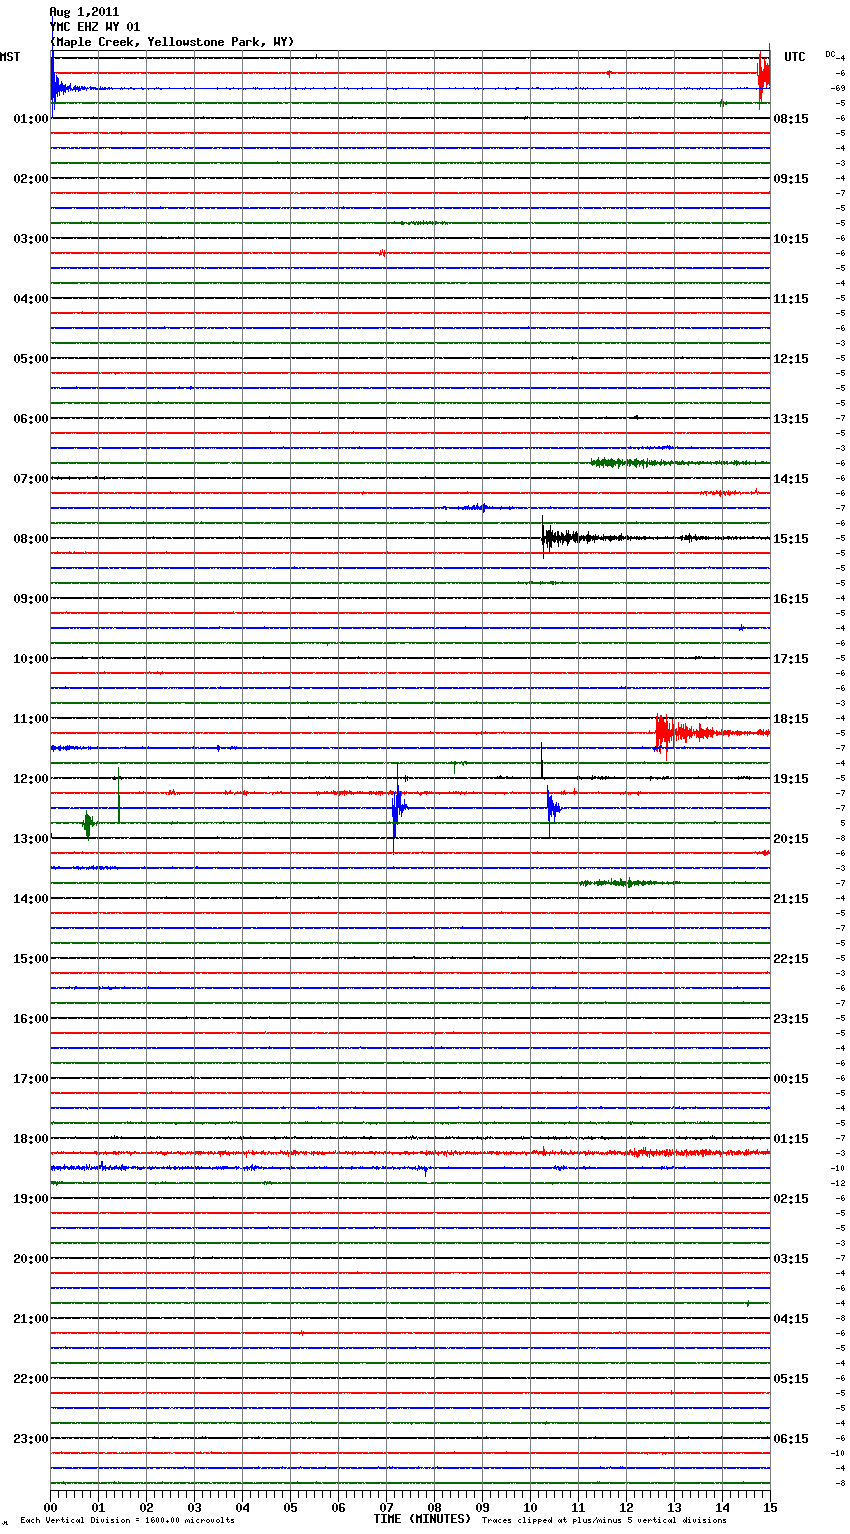
Task: Click the "TIME (MINUTES)" axis title
Action: (x=422, y=1519)
